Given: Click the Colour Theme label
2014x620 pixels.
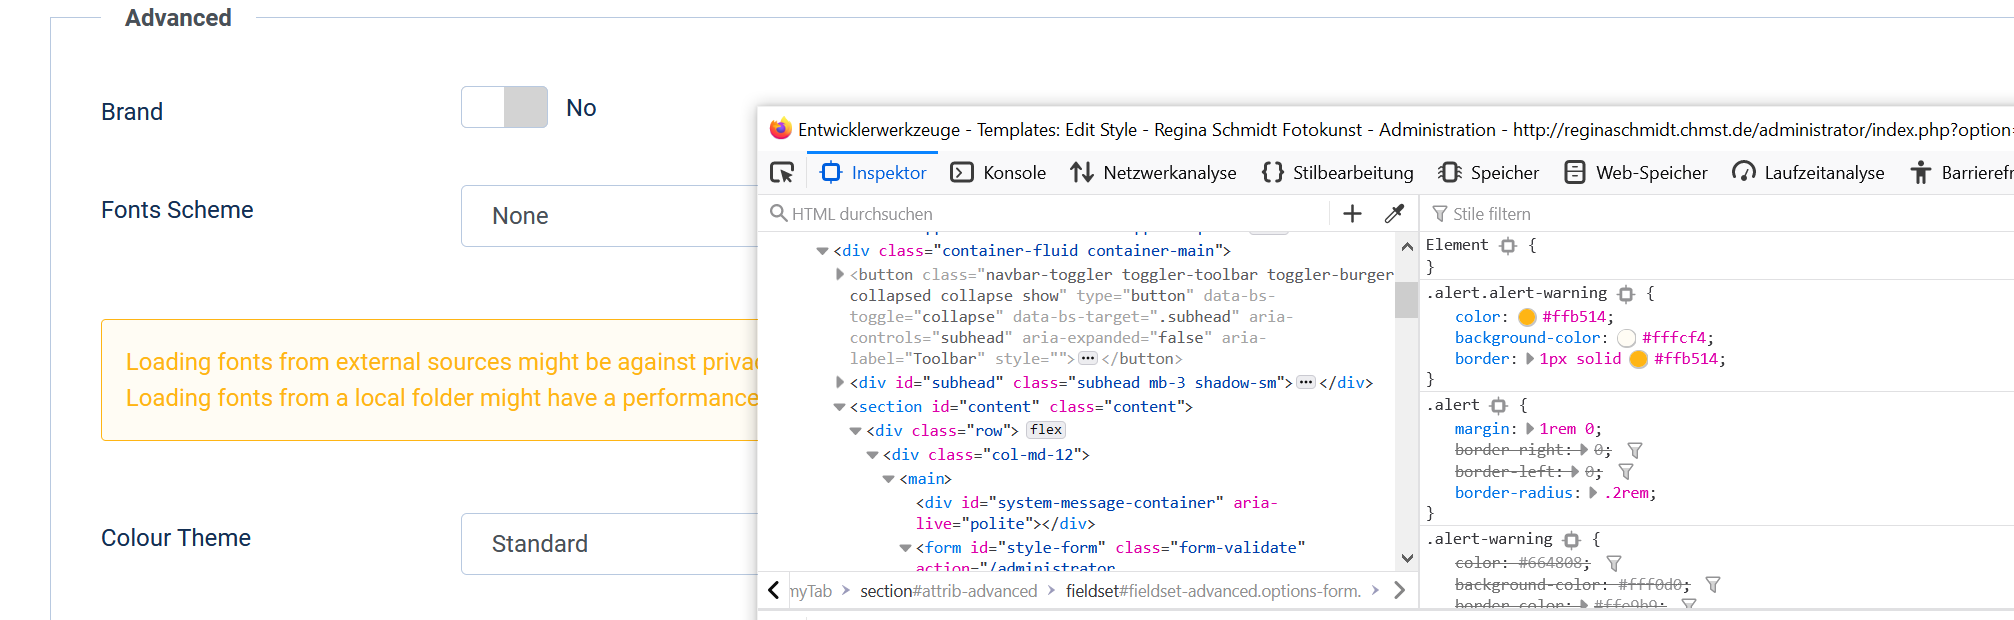Looking at the screenshot, I should coord(176,538).
